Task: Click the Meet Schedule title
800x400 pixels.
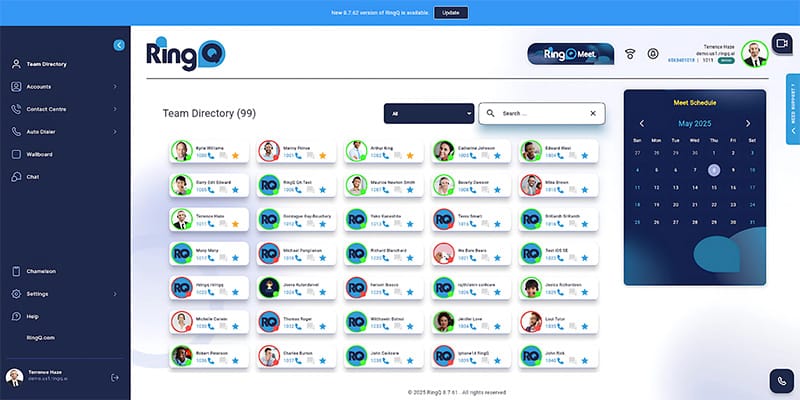Action: point(695,103)
